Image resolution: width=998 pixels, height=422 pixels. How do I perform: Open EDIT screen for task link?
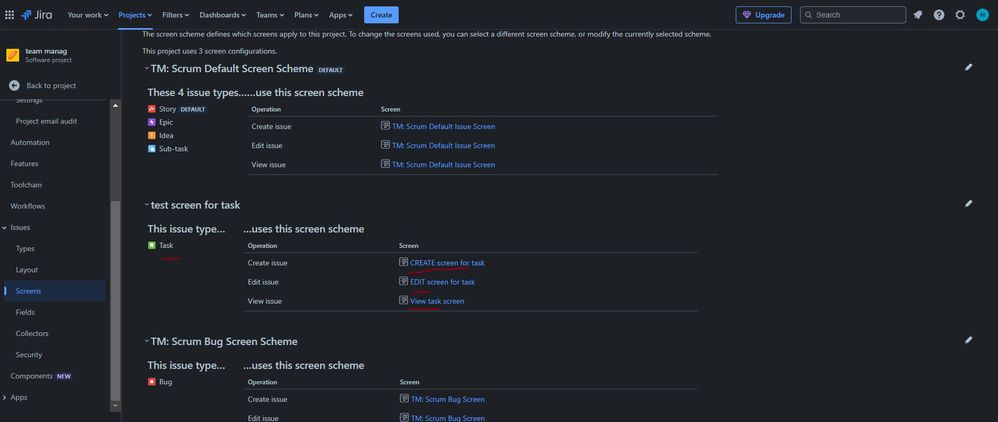pyautogui.click(x=442, y=282)
